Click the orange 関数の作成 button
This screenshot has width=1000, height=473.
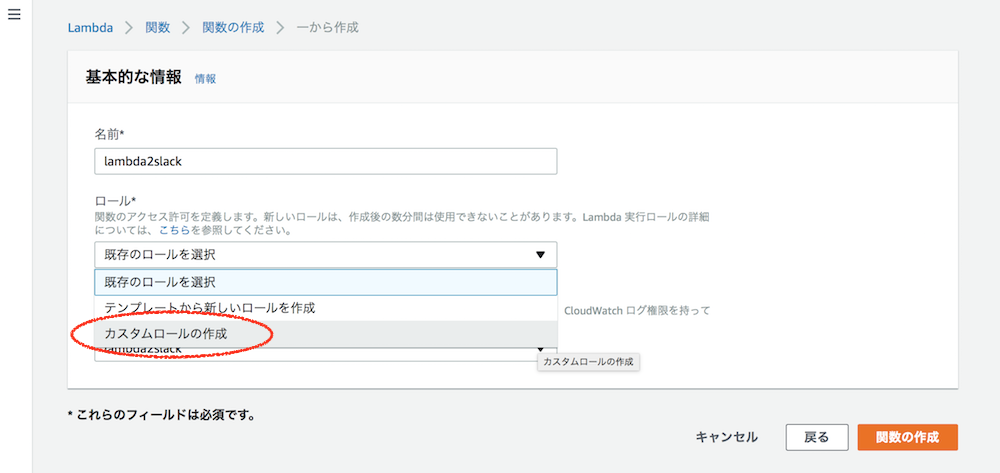pyautogui.click(x=907, y=437)
